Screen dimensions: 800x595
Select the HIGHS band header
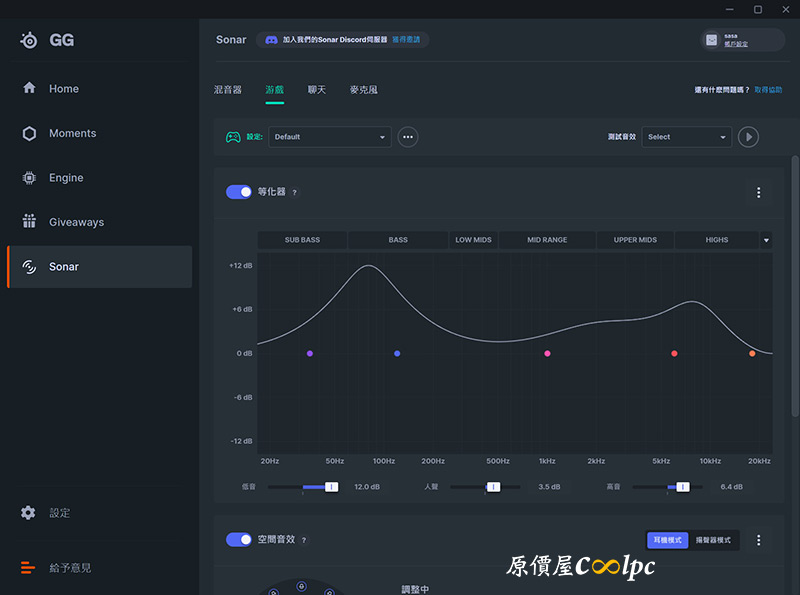pyautogui.click(x=716, y=240)
